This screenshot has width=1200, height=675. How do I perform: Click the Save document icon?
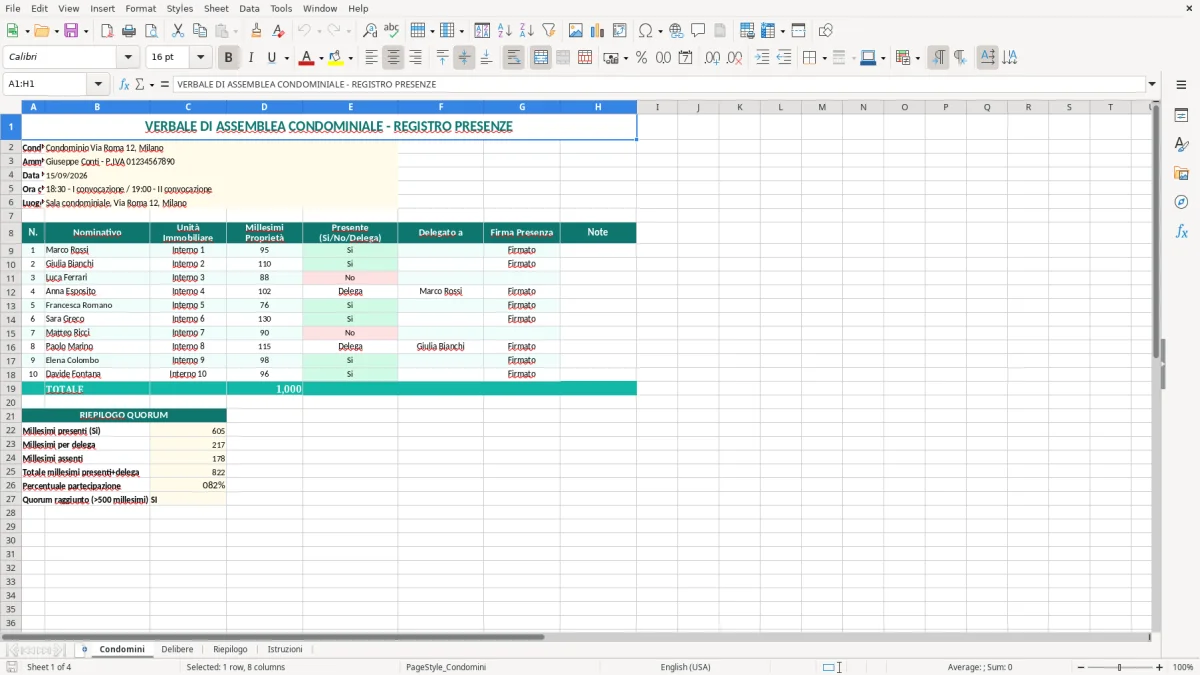click(x=70, y=31)
